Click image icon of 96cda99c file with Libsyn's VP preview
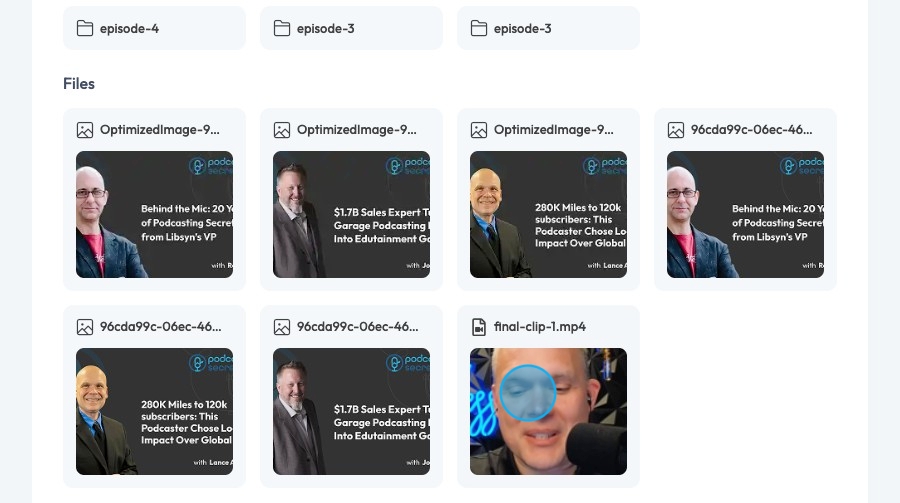 [x=676, y=130]
